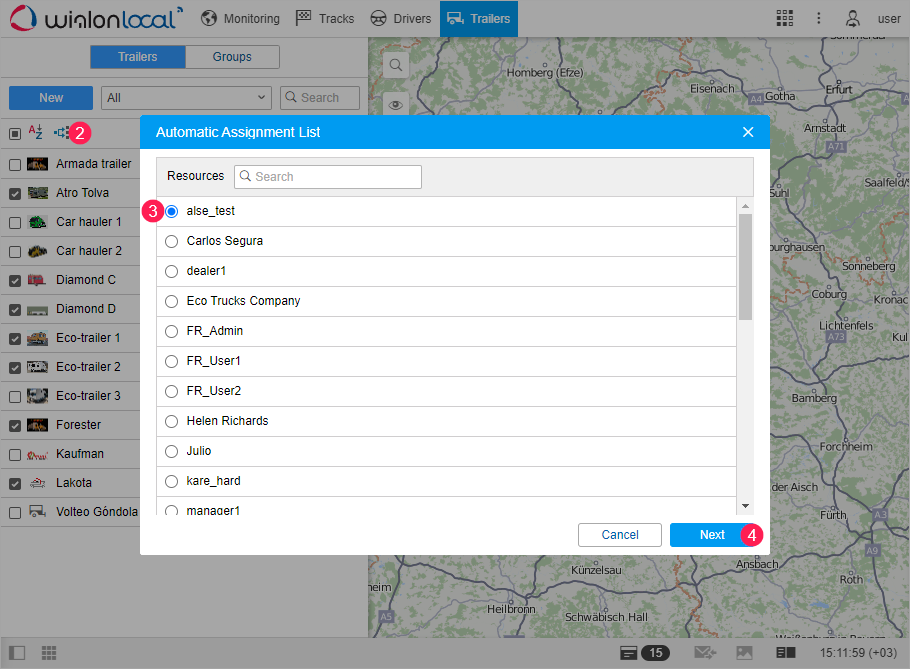Click the Volteo Góndola trailer icon
Screen dimensions: 910x669
38,512
